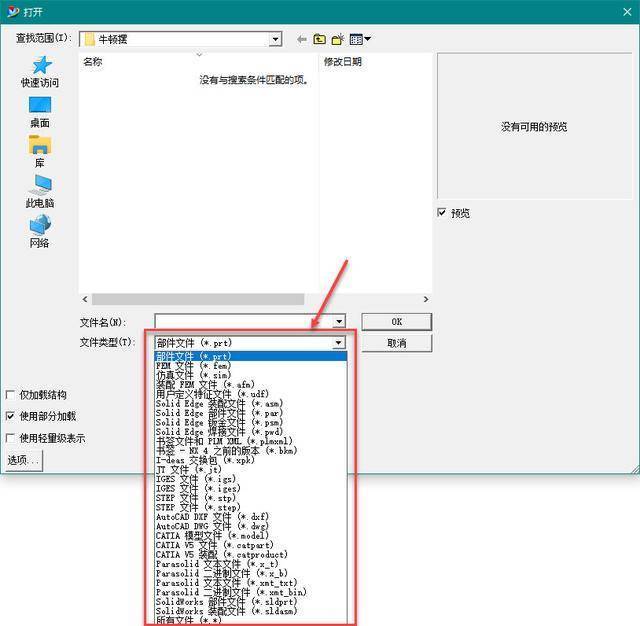The height and width of the screenshot is (626, 640).
Task: Expand the 文件名 dropdown arrow
Action: click(x=339, y=322)
